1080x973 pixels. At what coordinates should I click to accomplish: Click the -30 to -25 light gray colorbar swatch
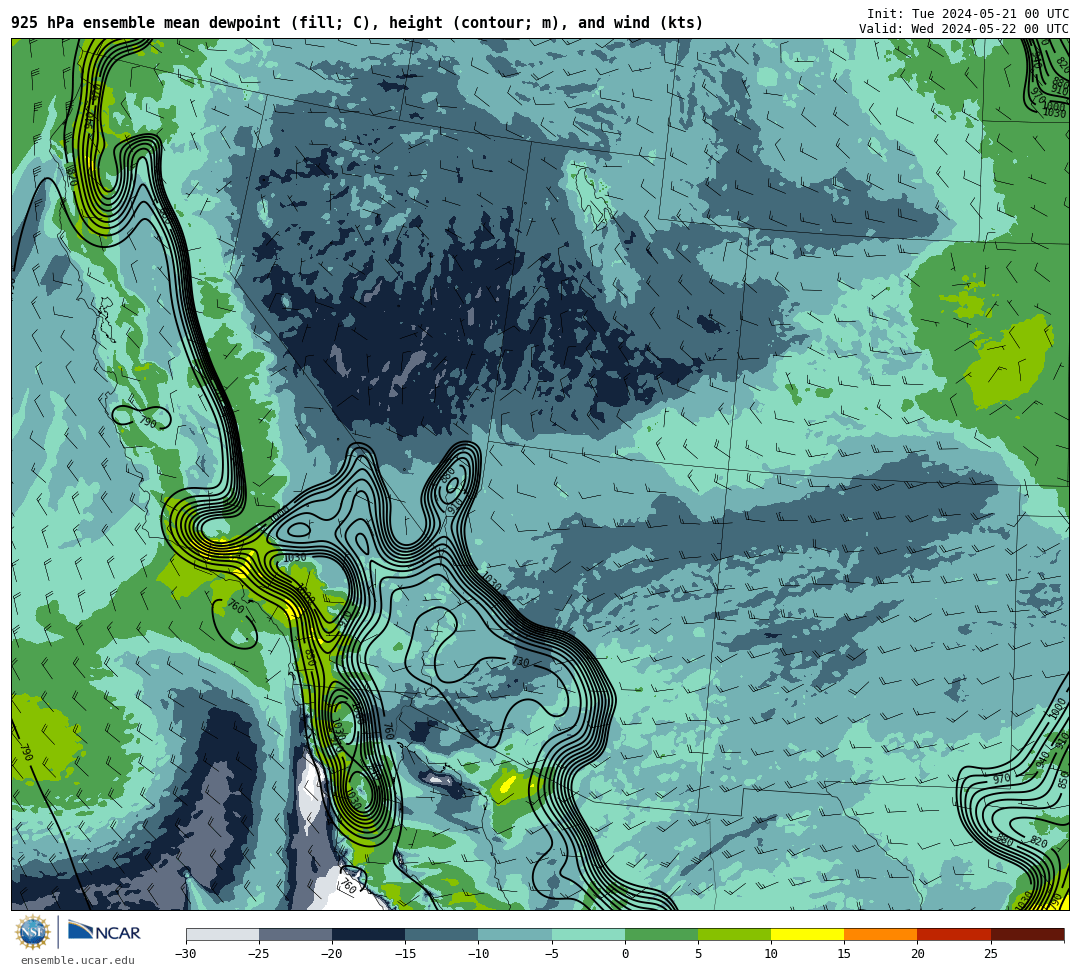[222, 934]
